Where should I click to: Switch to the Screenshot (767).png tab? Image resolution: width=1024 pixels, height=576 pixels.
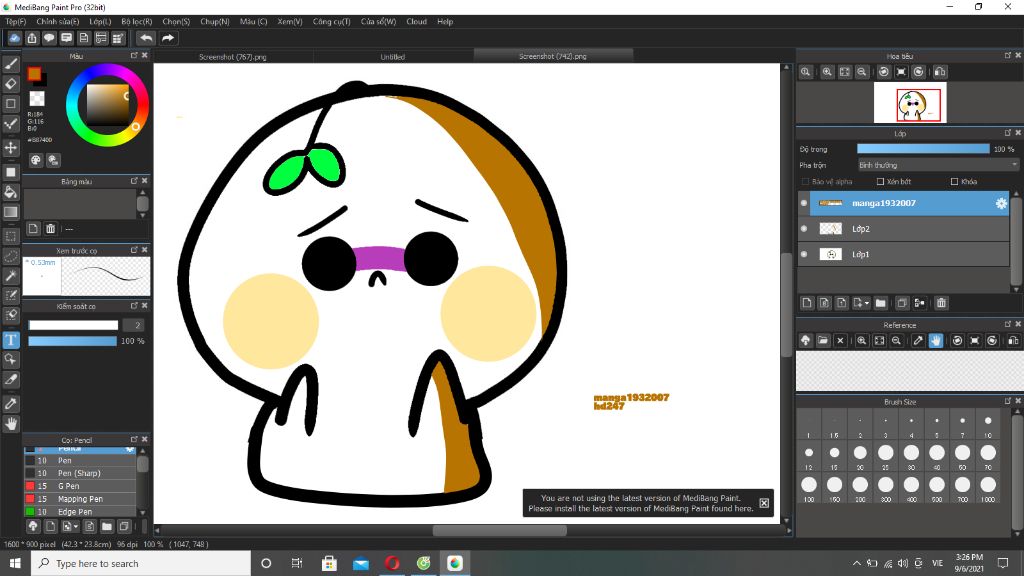click(233, 57)
